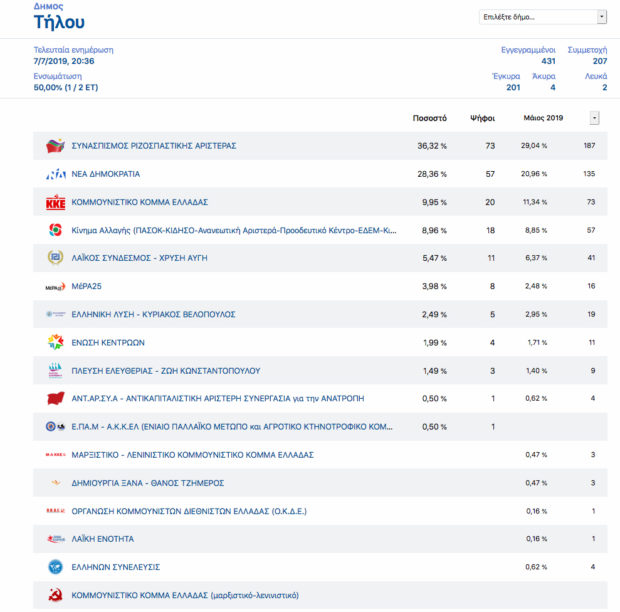Open the ΕΝΩΣΗ ΚΕΝΤΡΩΩΝ party link
This screenshot has height=612, width=620.
coord(108,342)
